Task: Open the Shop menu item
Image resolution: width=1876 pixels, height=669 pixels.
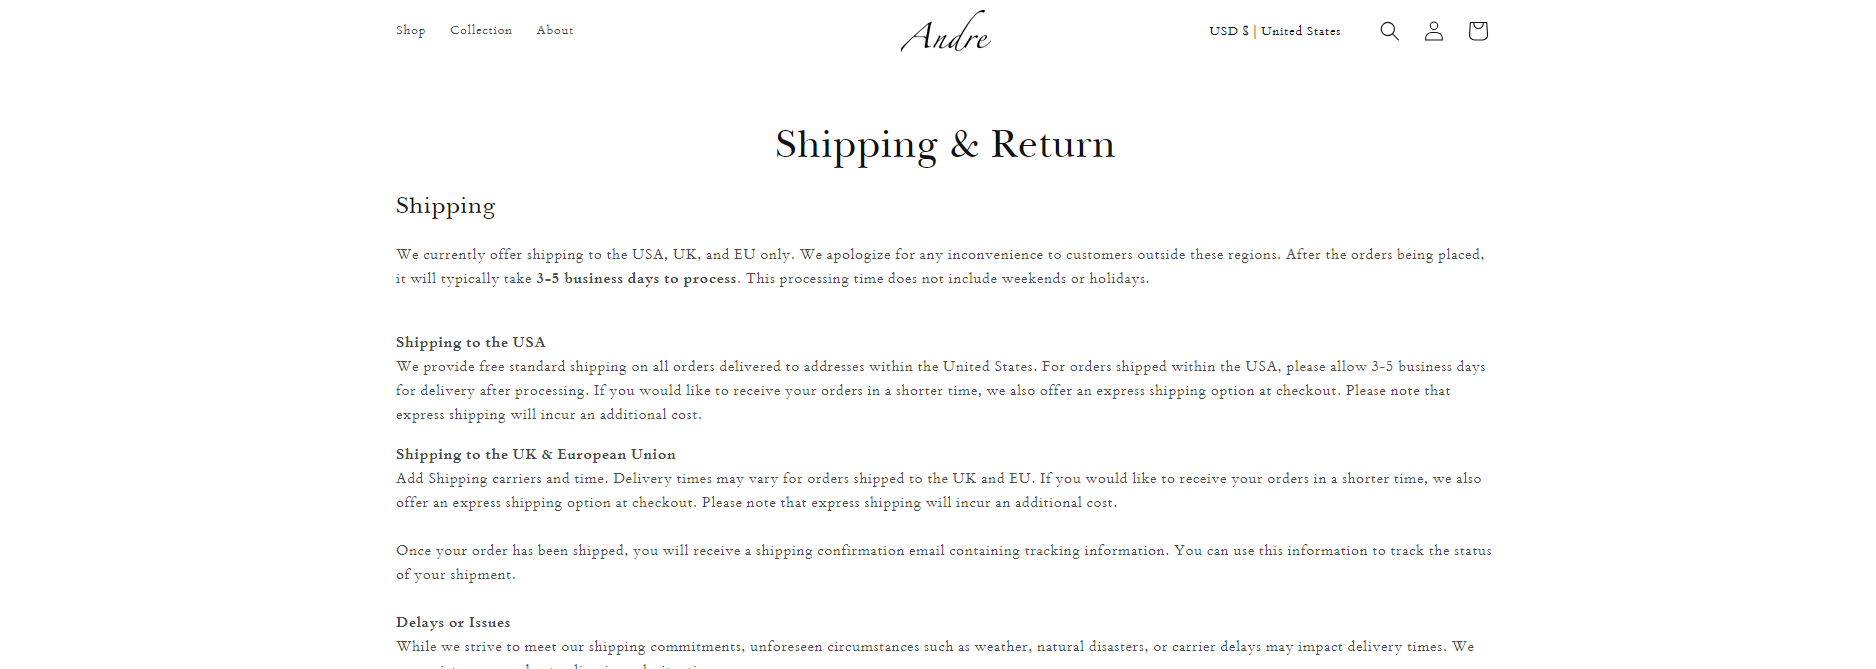Action: (410, 30)
